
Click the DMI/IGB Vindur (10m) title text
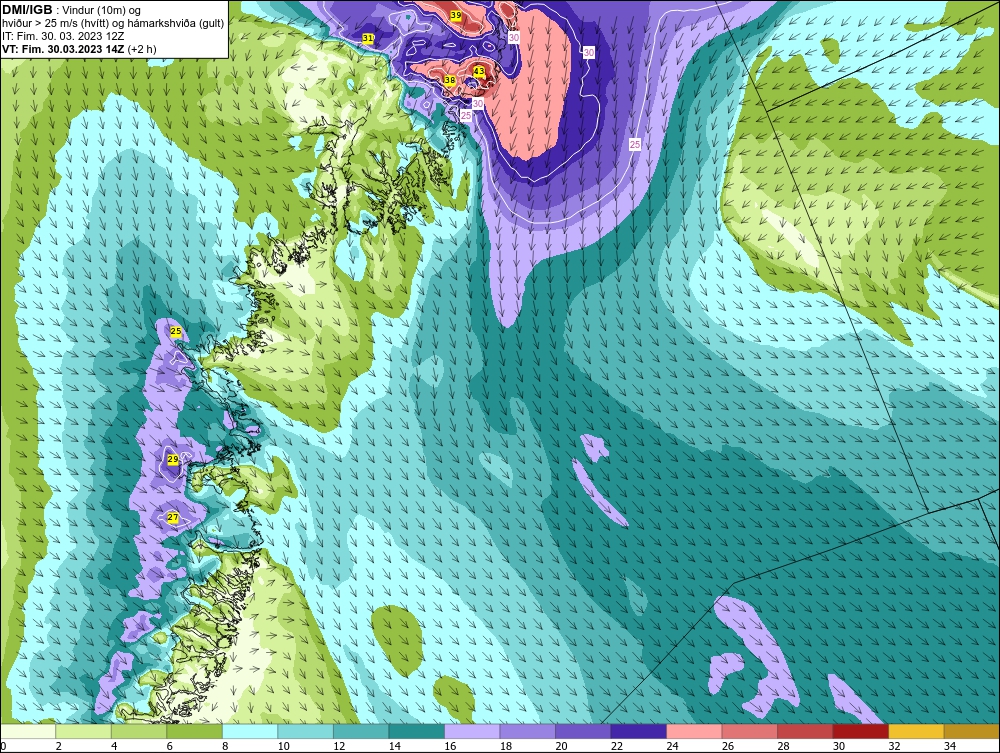click(72, 10)
